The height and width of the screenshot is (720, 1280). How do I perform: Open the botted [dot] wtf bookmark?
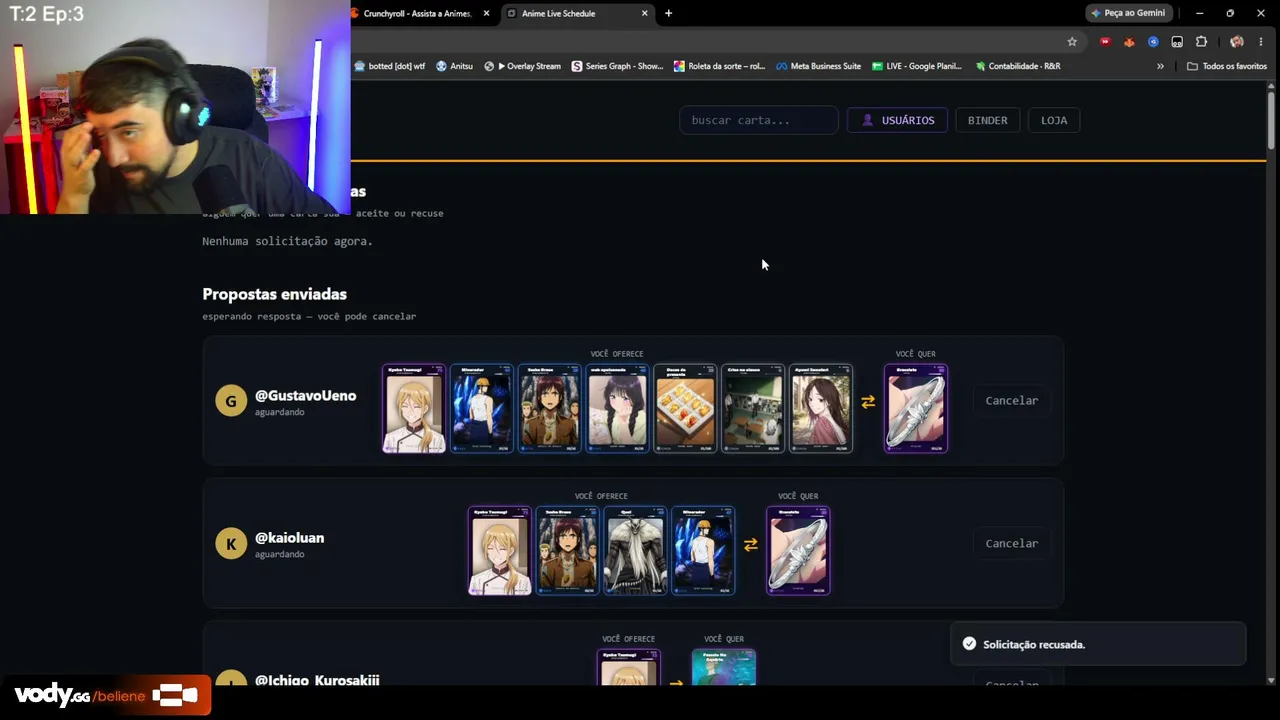pos(390,66)
